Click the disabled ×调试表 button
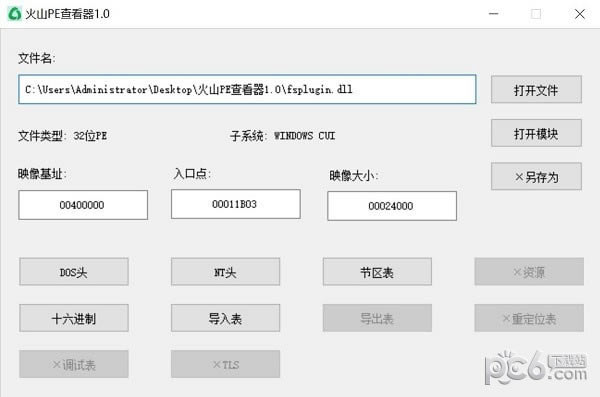600x397 pixels. 74,364
